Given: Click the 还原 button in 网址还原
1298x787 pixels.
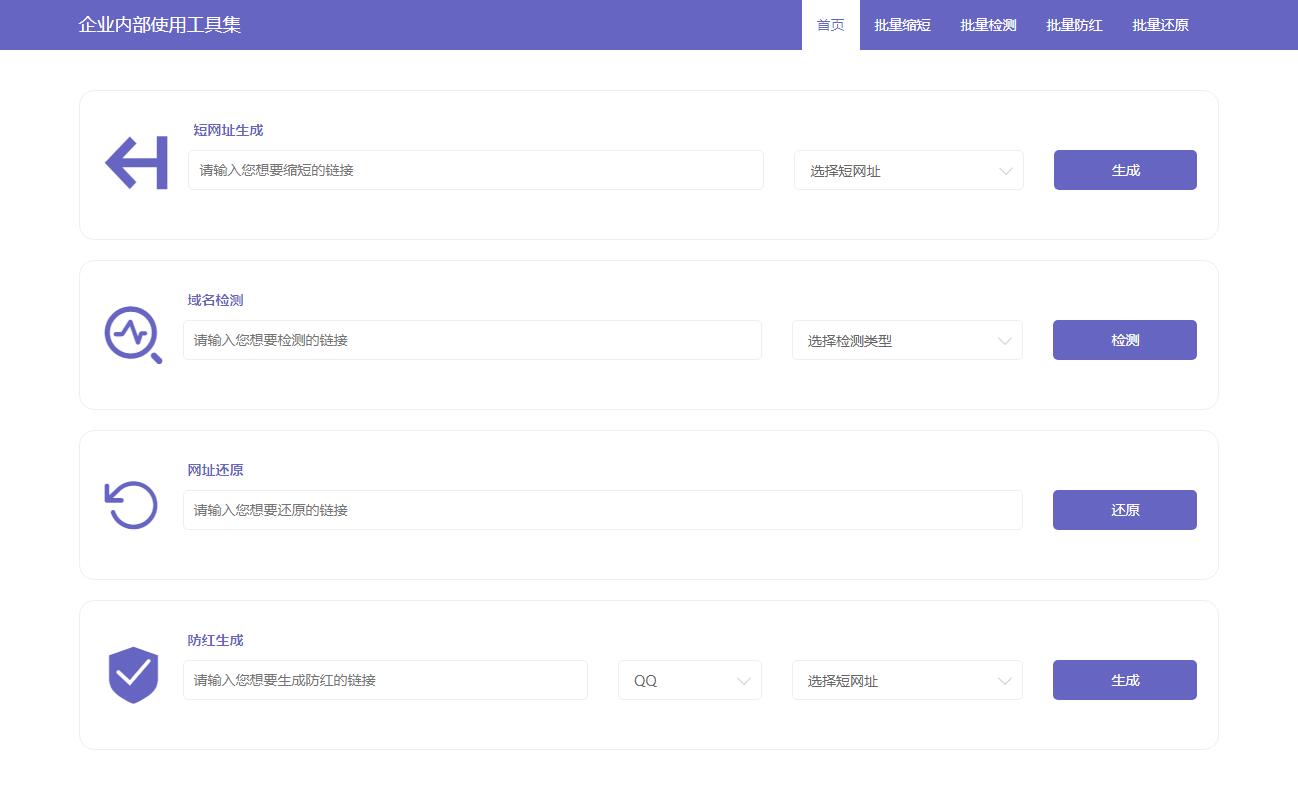Looking at the screenshot, I should point(1124,510).
